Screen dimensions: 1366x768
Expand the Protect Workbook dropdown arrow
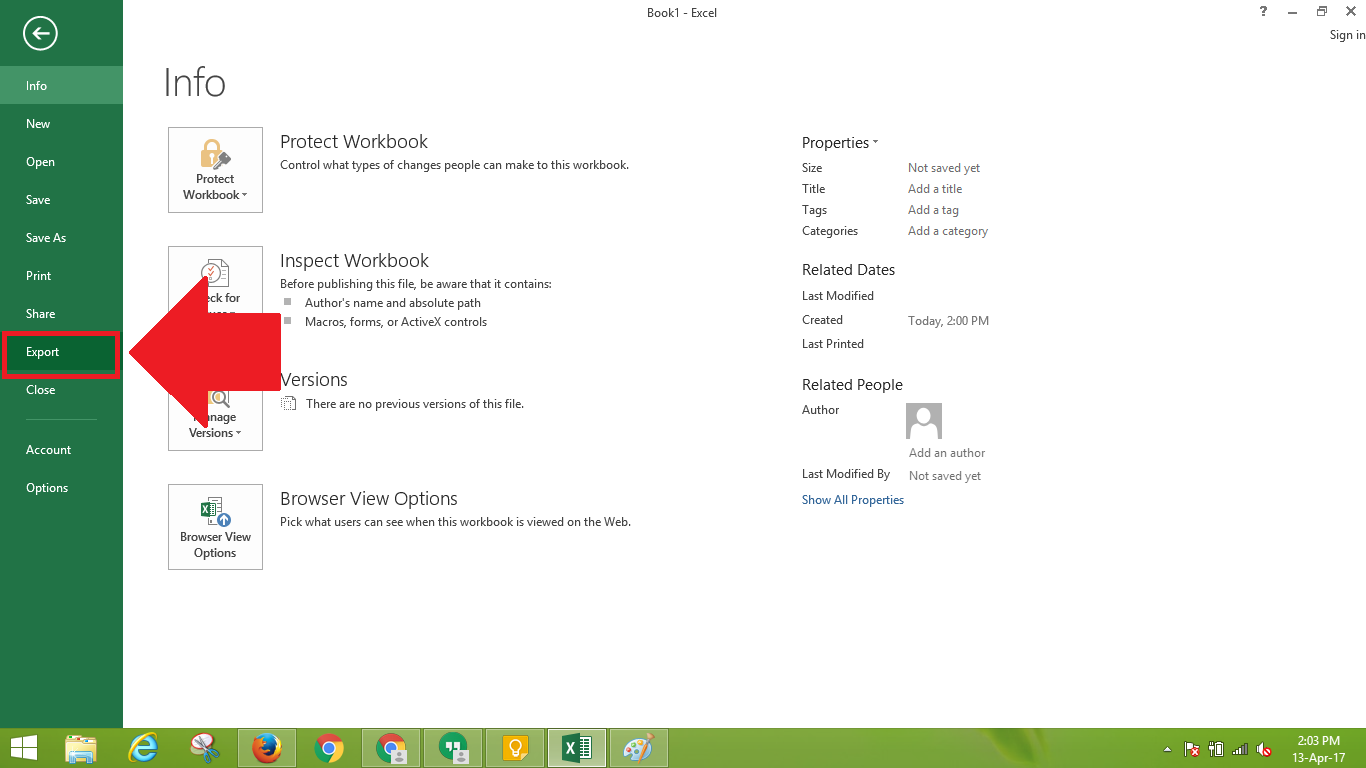click(243, 195)
